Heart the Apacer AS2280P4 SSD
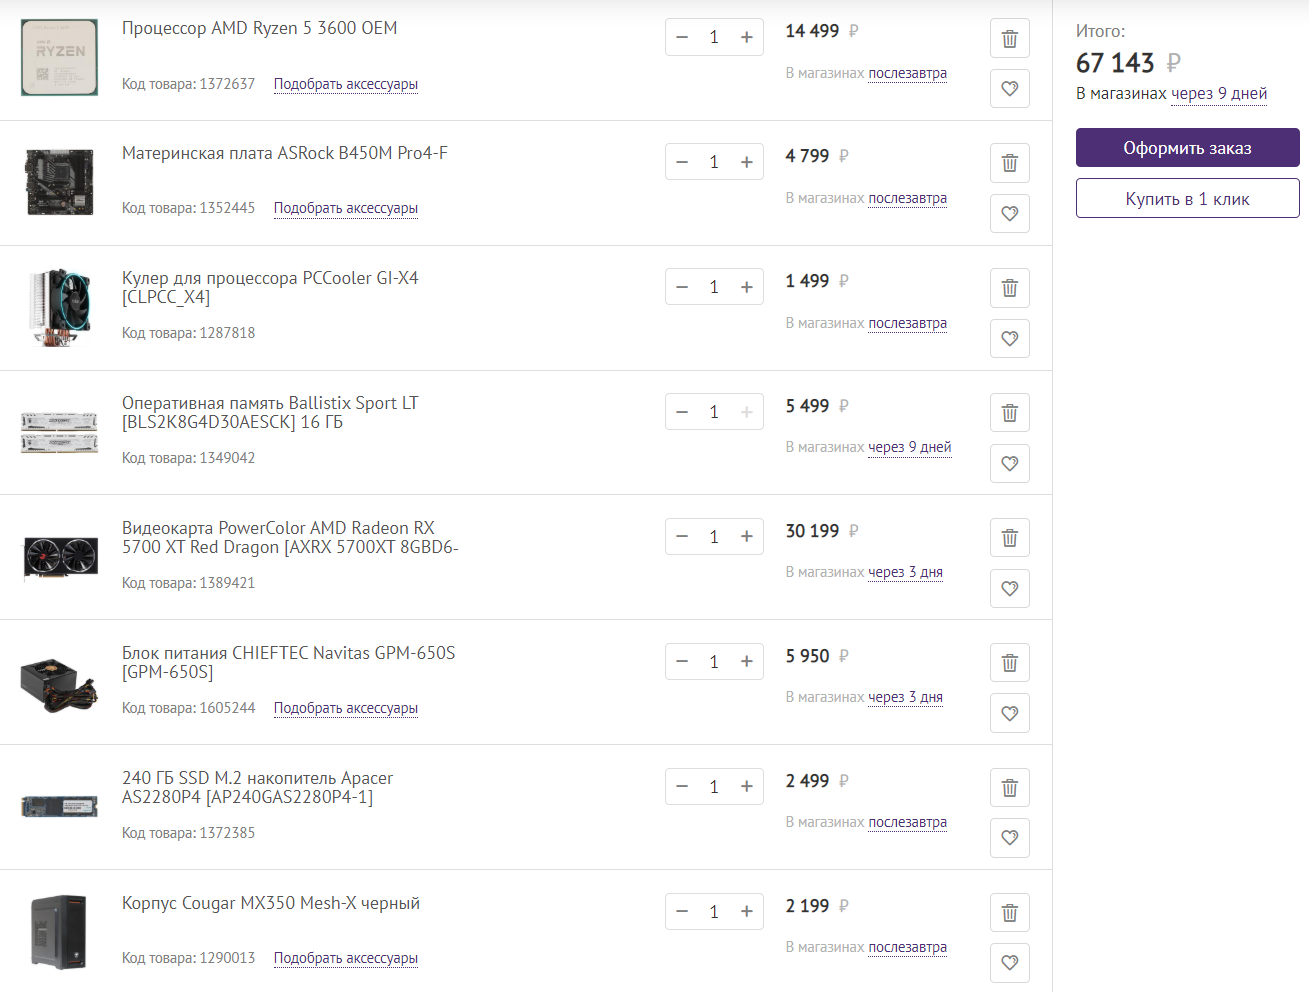Image resolution: width=1309 pixels, height=992 pixels. [1010, 838]
